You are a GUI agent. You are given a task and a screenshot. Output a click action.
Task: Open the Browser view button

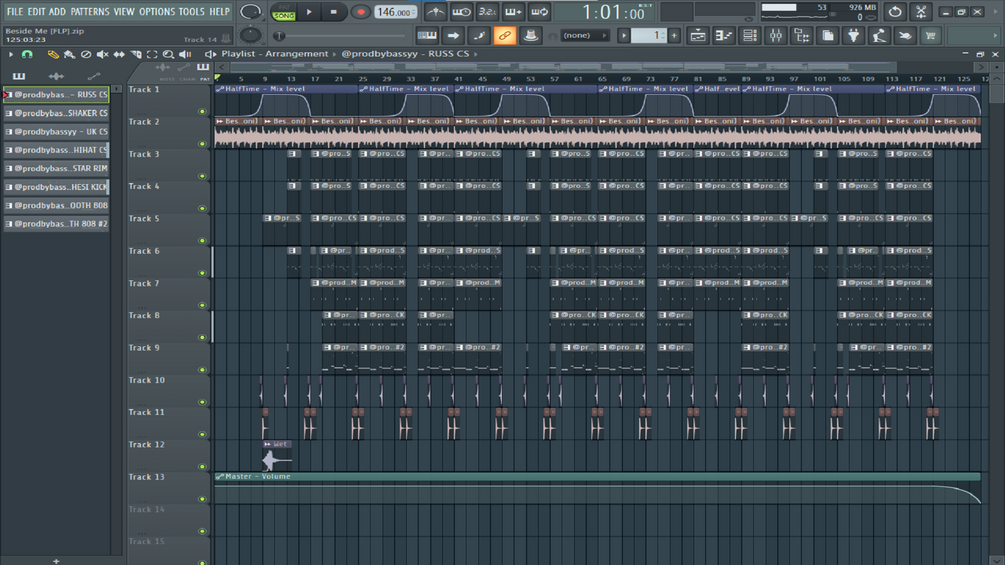tap(802, 35)
